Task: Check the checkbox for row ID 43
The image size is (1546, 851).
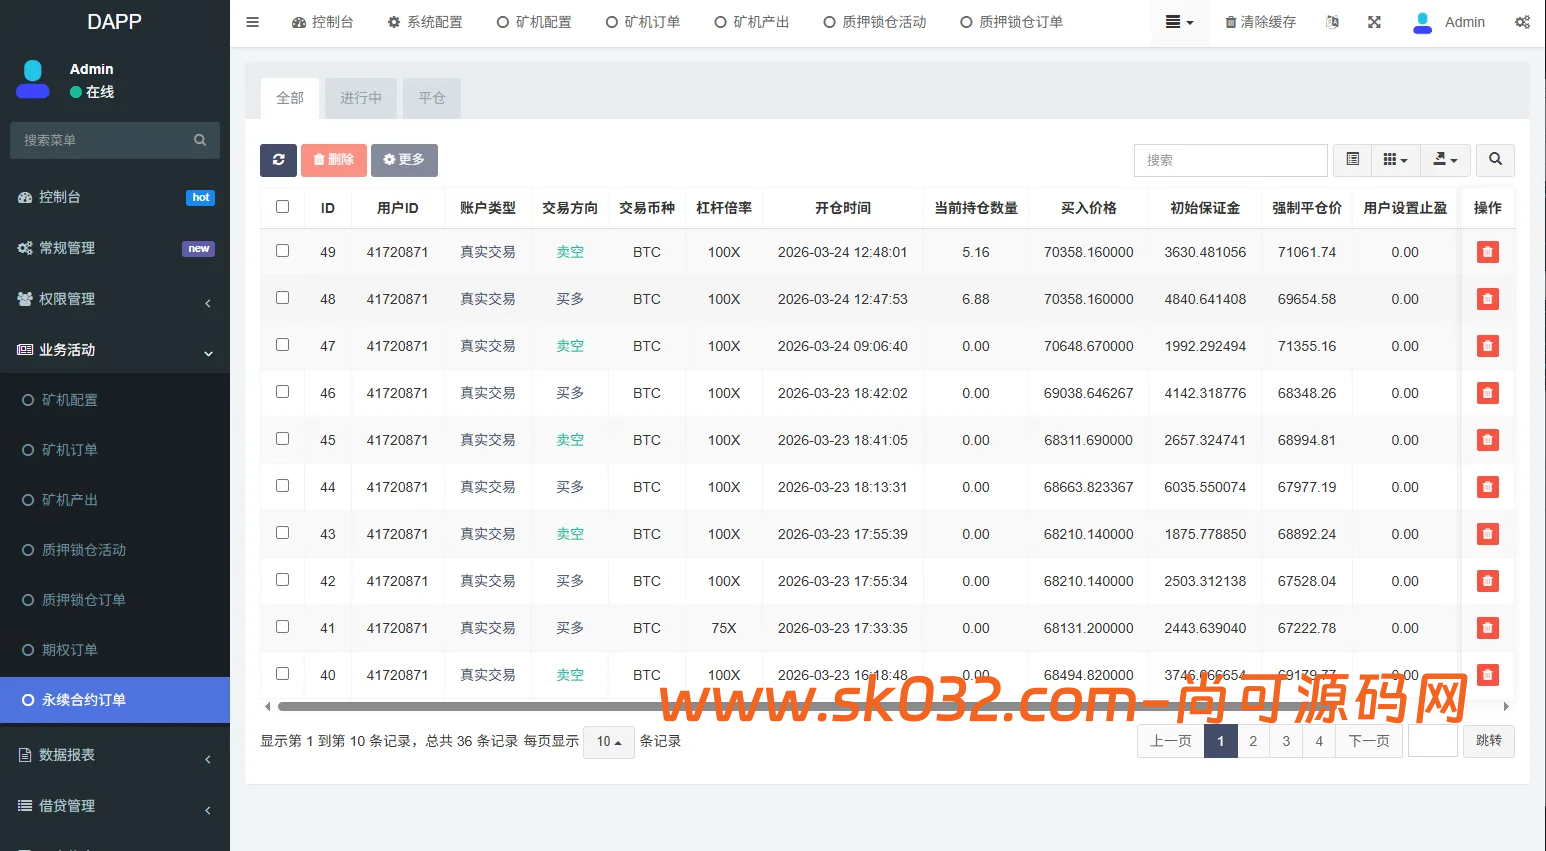Action: click(x=282, y=532)
